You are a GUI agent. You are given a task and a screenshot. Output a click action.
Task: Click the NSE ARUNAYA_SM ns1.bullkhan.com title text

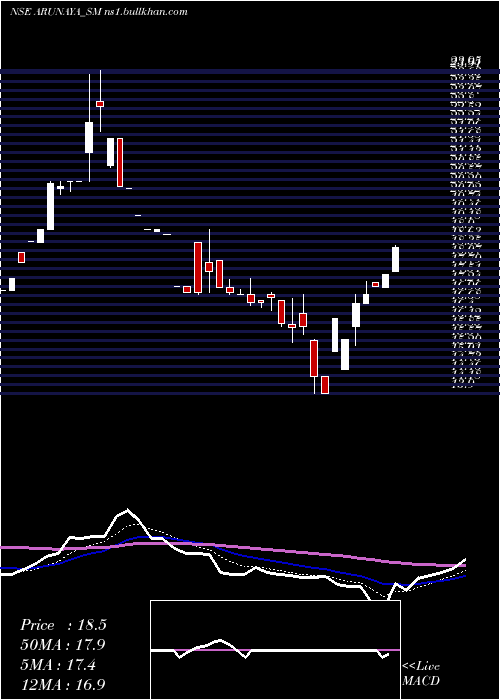tap(98, 12)
